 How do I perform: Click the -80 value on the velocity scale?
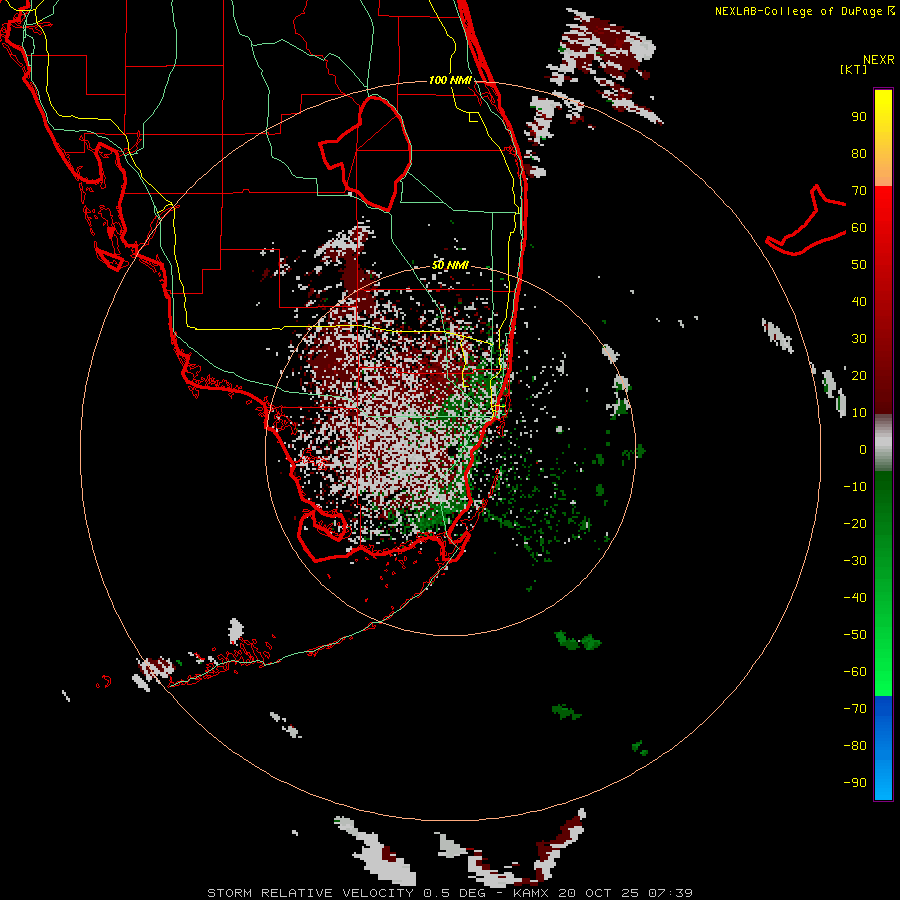[x=855, y=746]
